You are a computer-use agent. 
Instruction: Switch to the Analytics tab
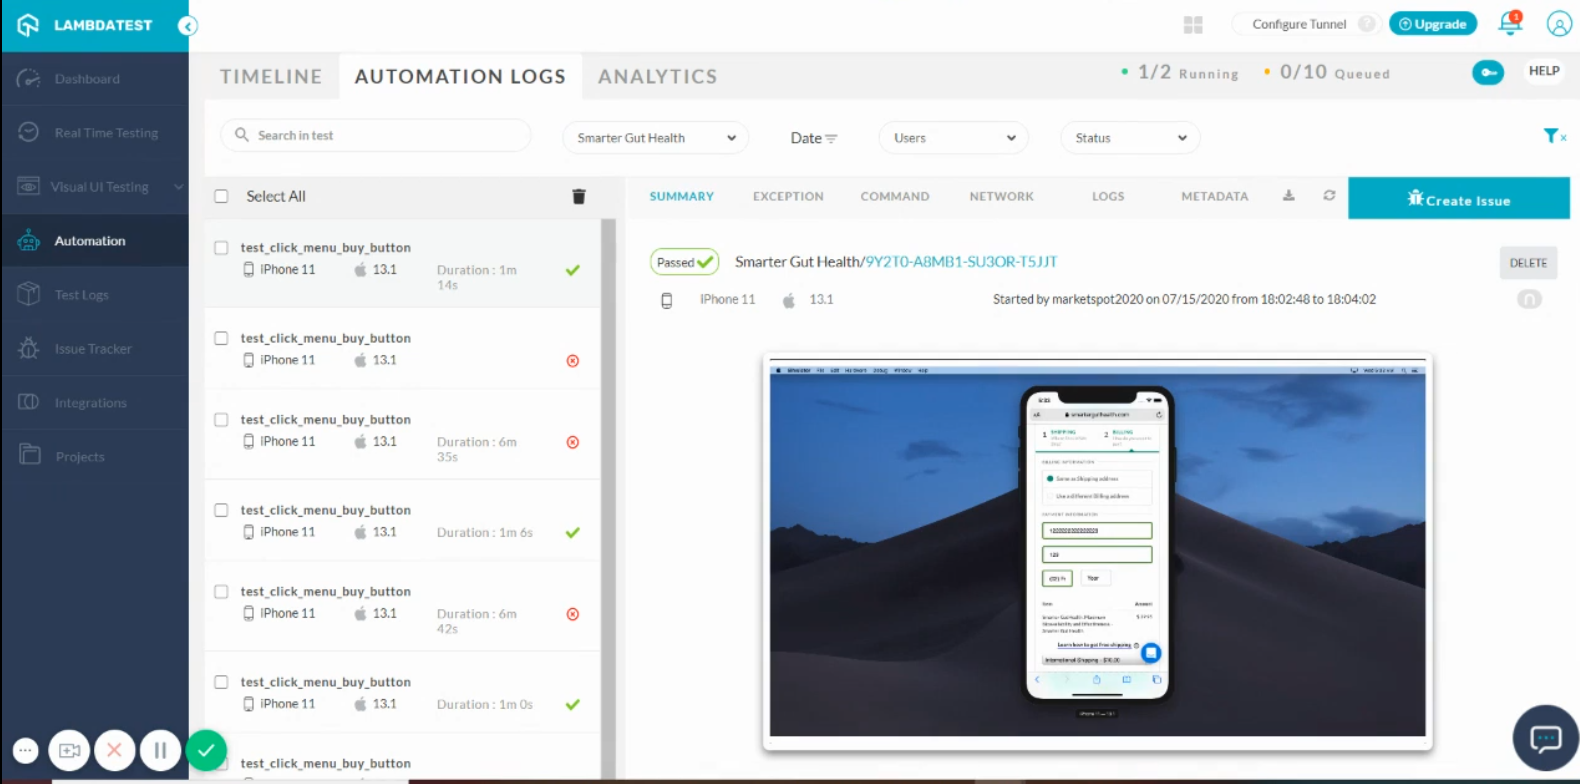click(657, 76)
